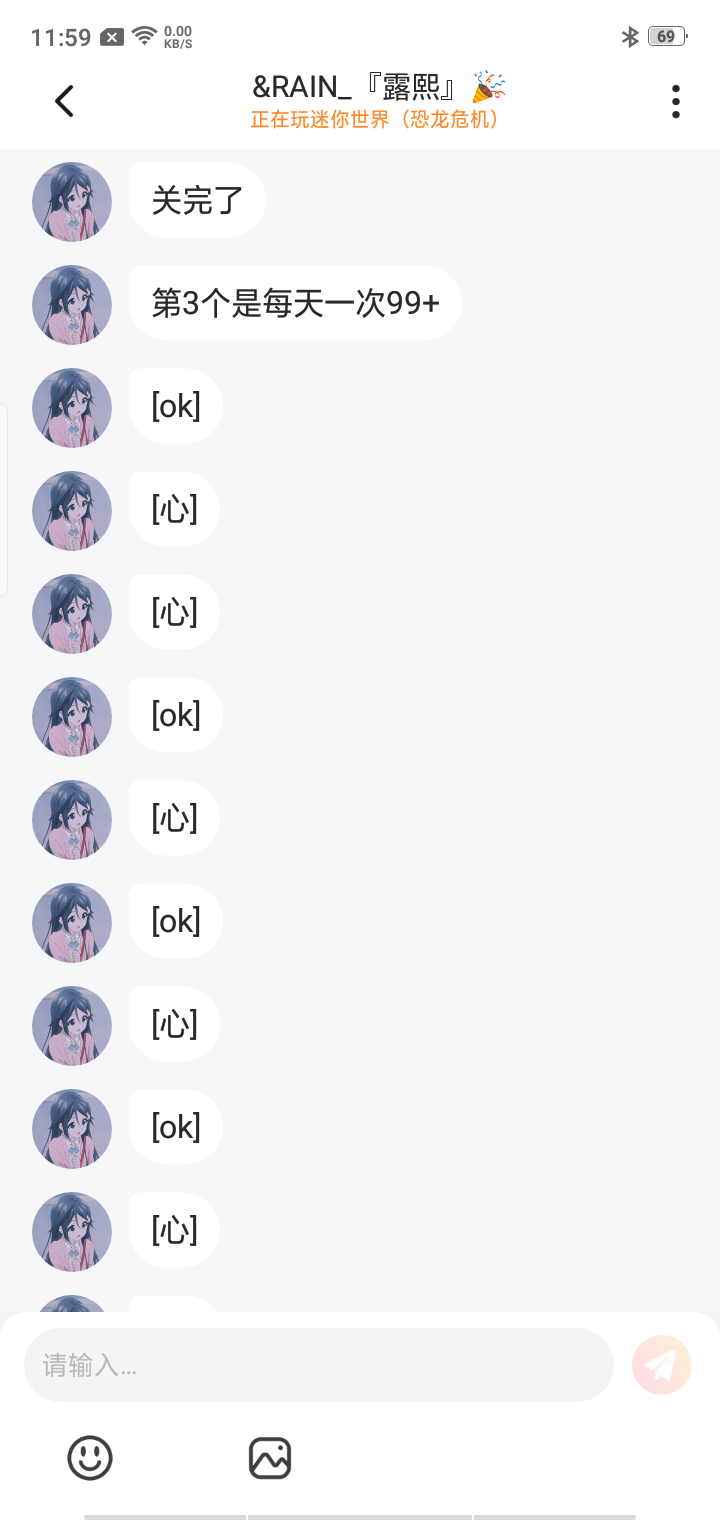Viewport: 720px width, 1520px height.
Task: Open the emoji picker smiley icon
Action: pyautogui.click(x=90, y=1458)
